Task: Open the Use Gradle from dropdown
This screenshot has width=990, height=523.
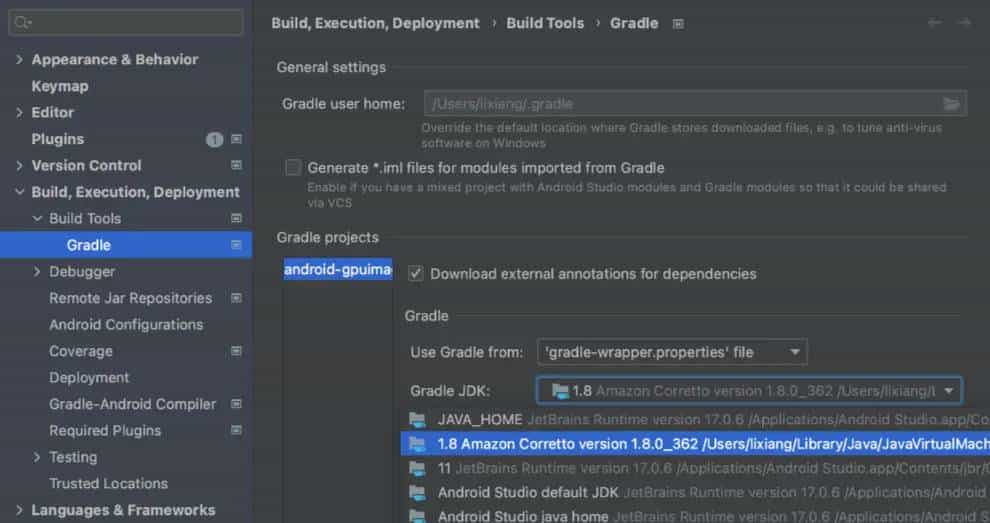Action: pyautogui.click(x=672, y=352)
